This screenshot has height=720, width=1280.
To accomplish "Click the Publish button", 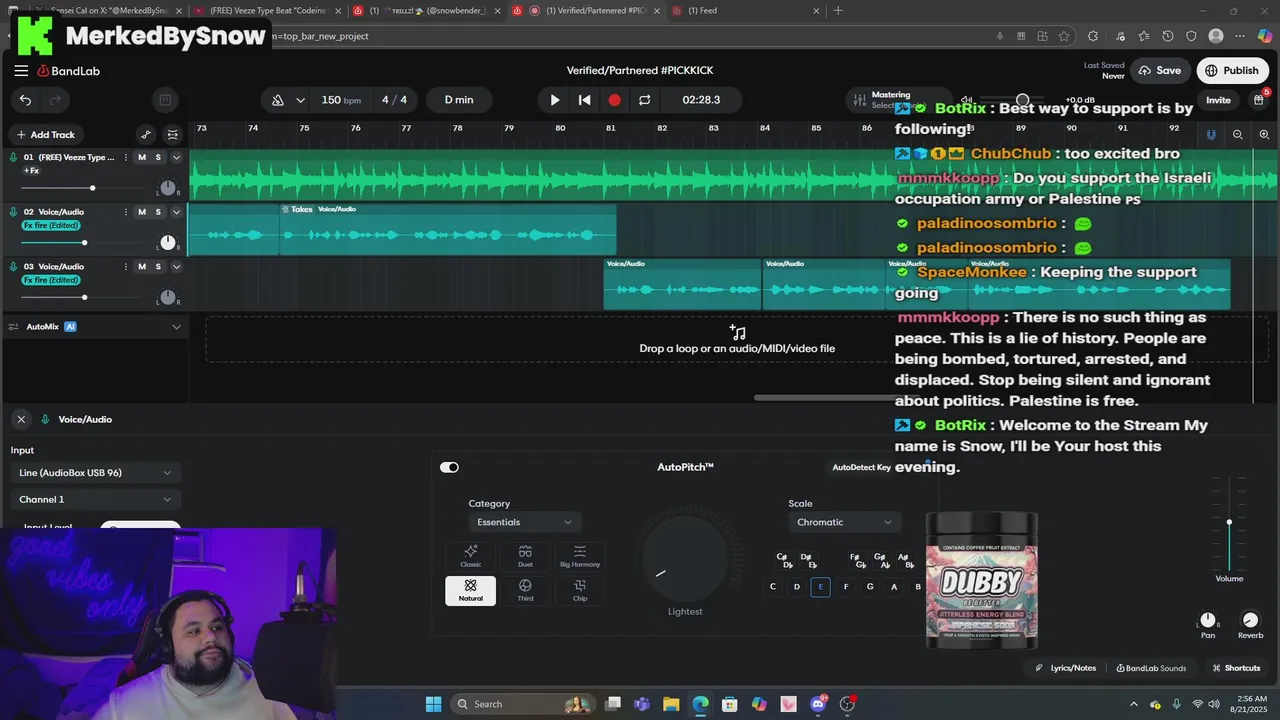I will click(x=1232, y=71).
